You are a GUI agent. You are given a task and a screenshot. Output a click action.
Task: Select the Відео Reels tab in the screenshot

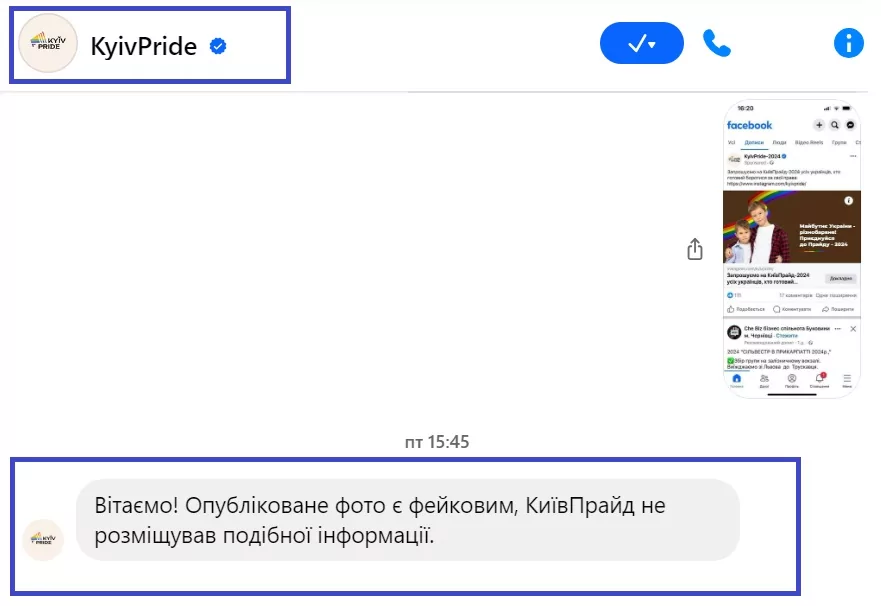pyautogui.click(x=808, y=143)
